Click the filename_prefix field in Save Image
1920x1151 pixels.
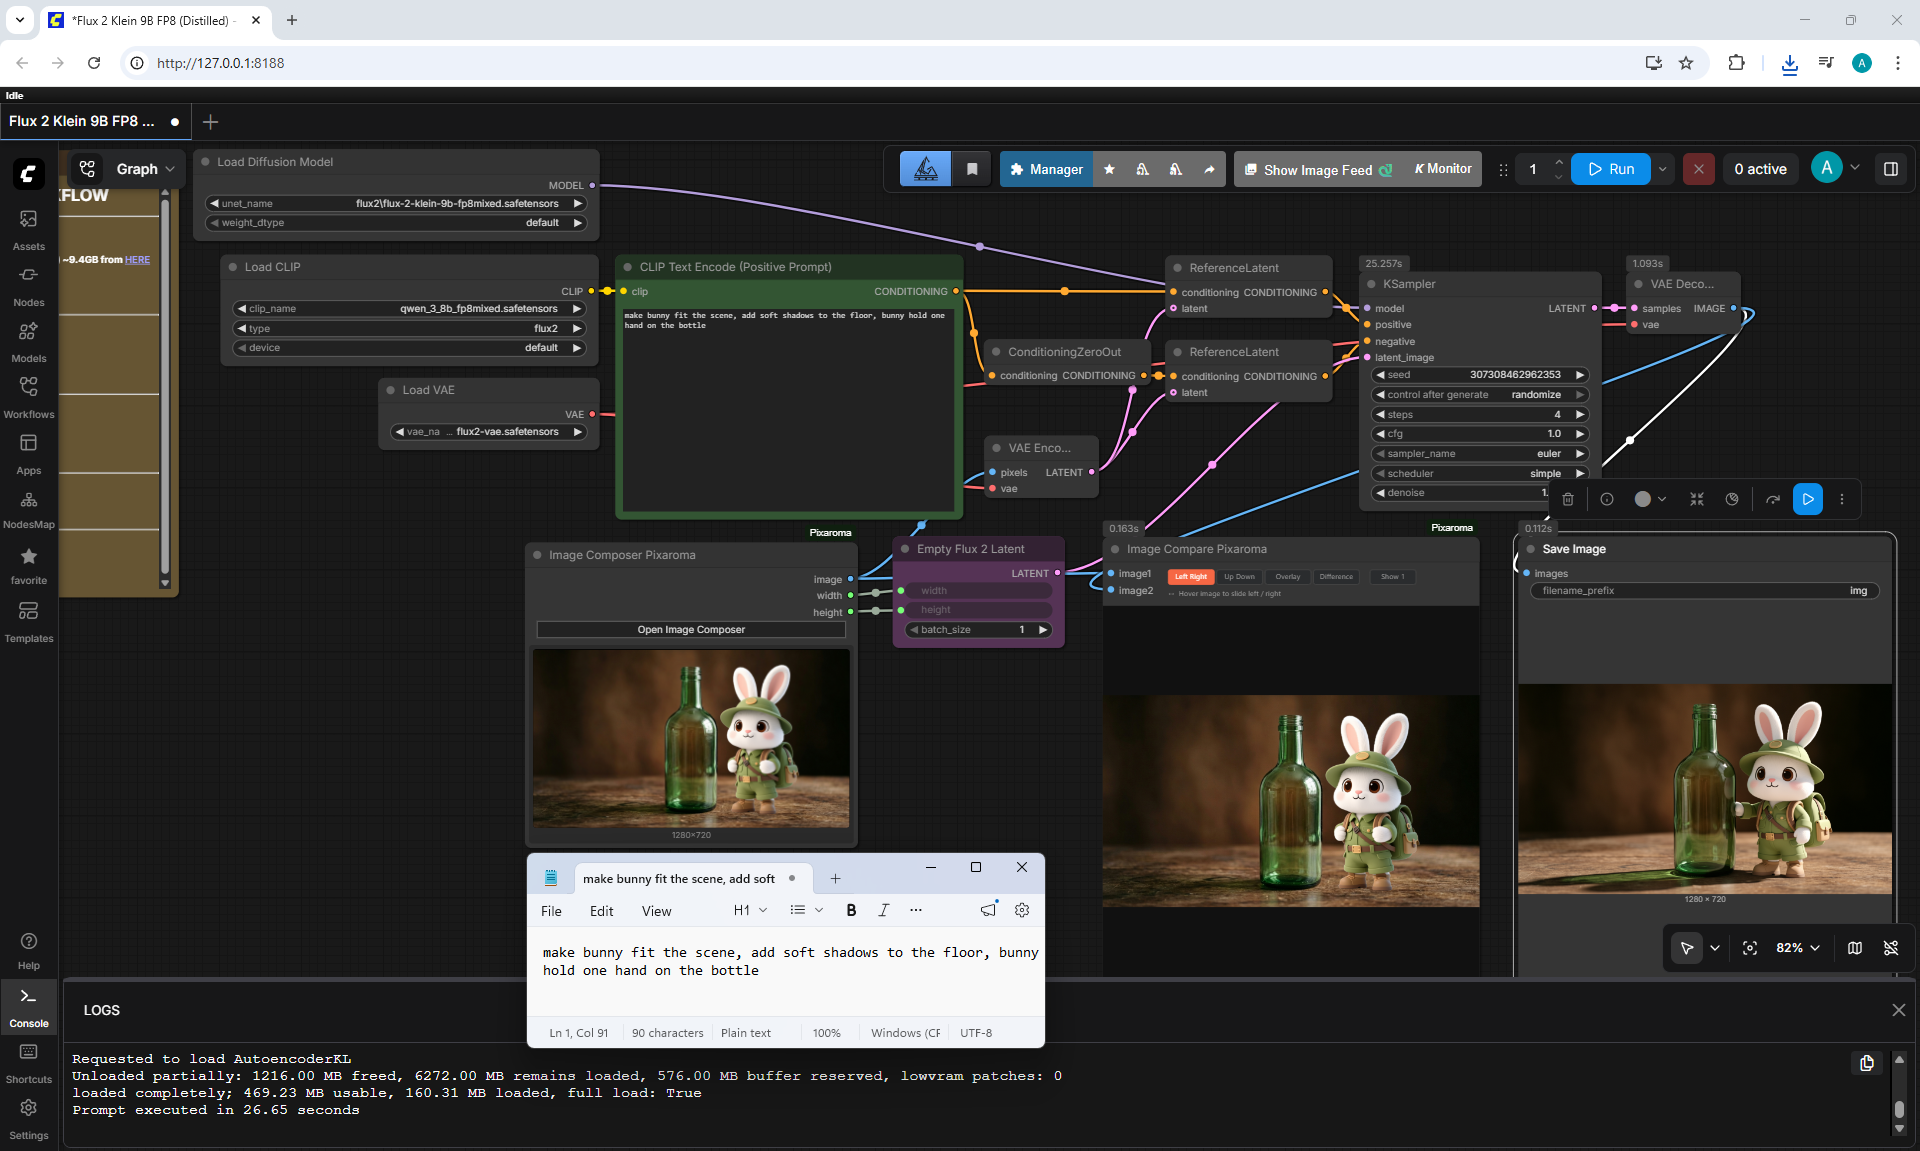[1704, 591]
